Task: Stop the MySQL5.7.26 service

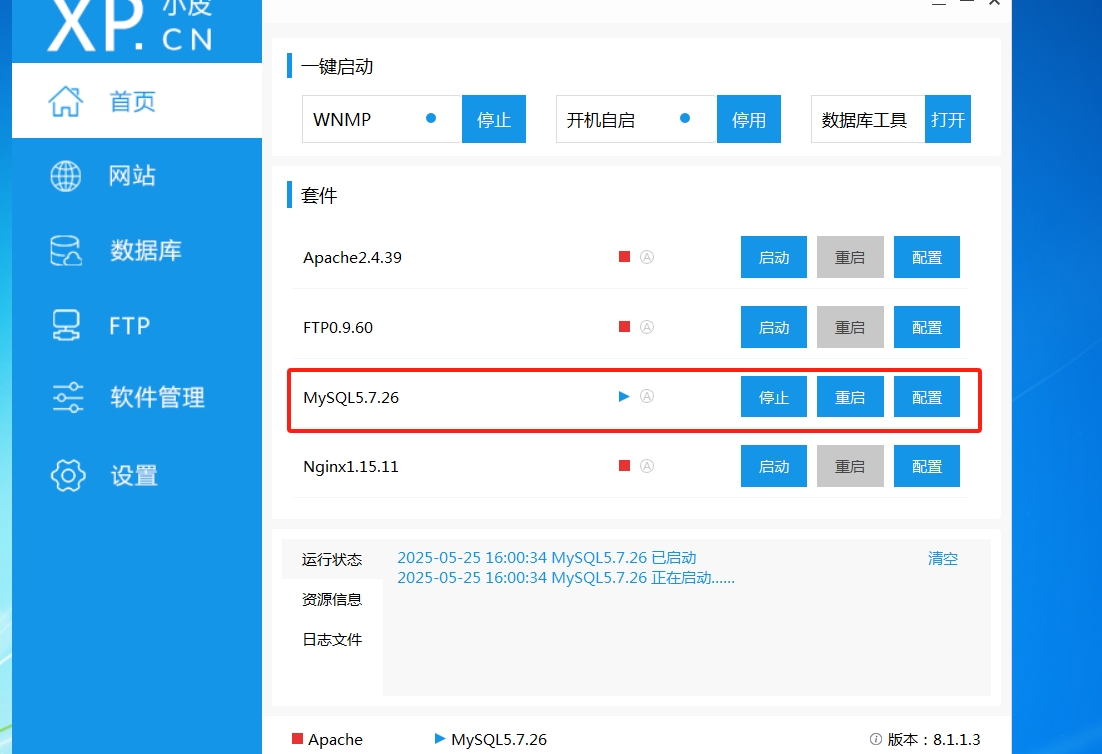Action: point(774,396)
